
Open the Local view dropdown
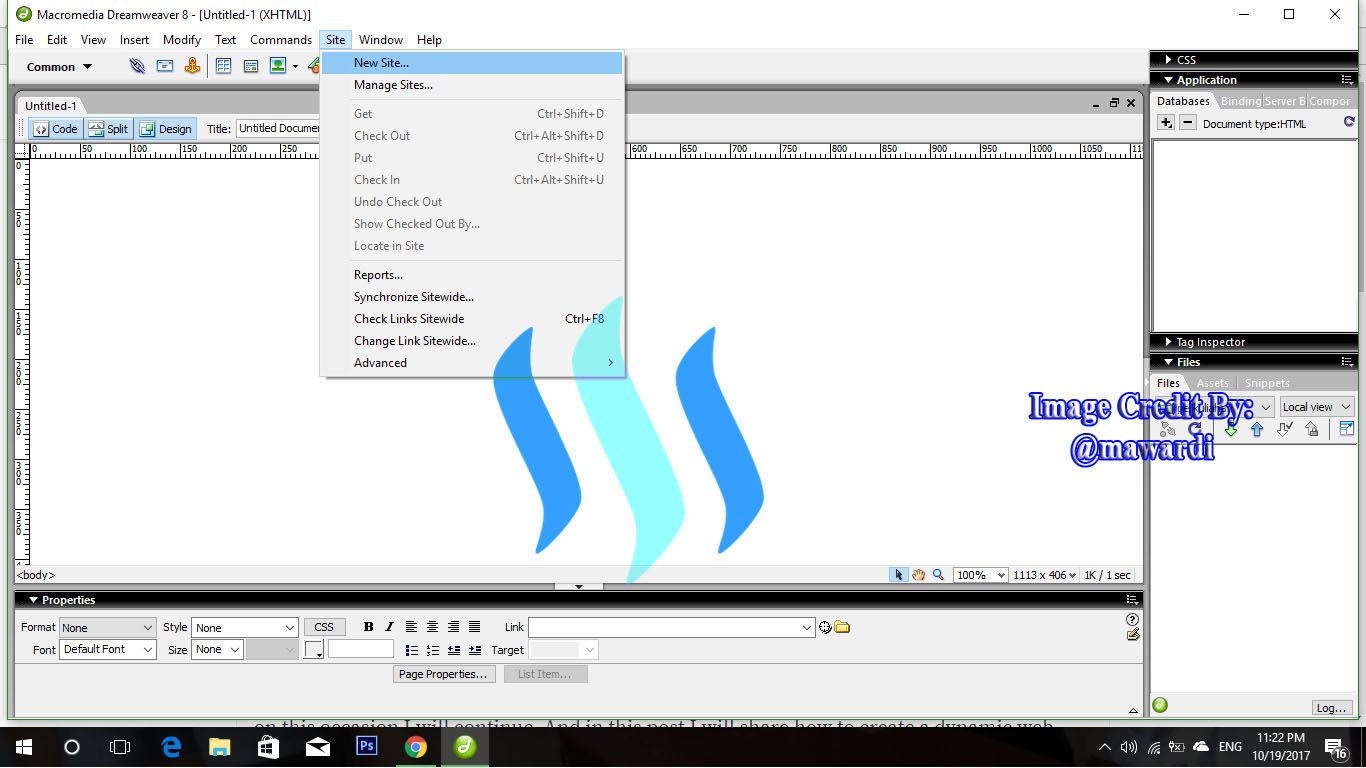coord(1317,407)
